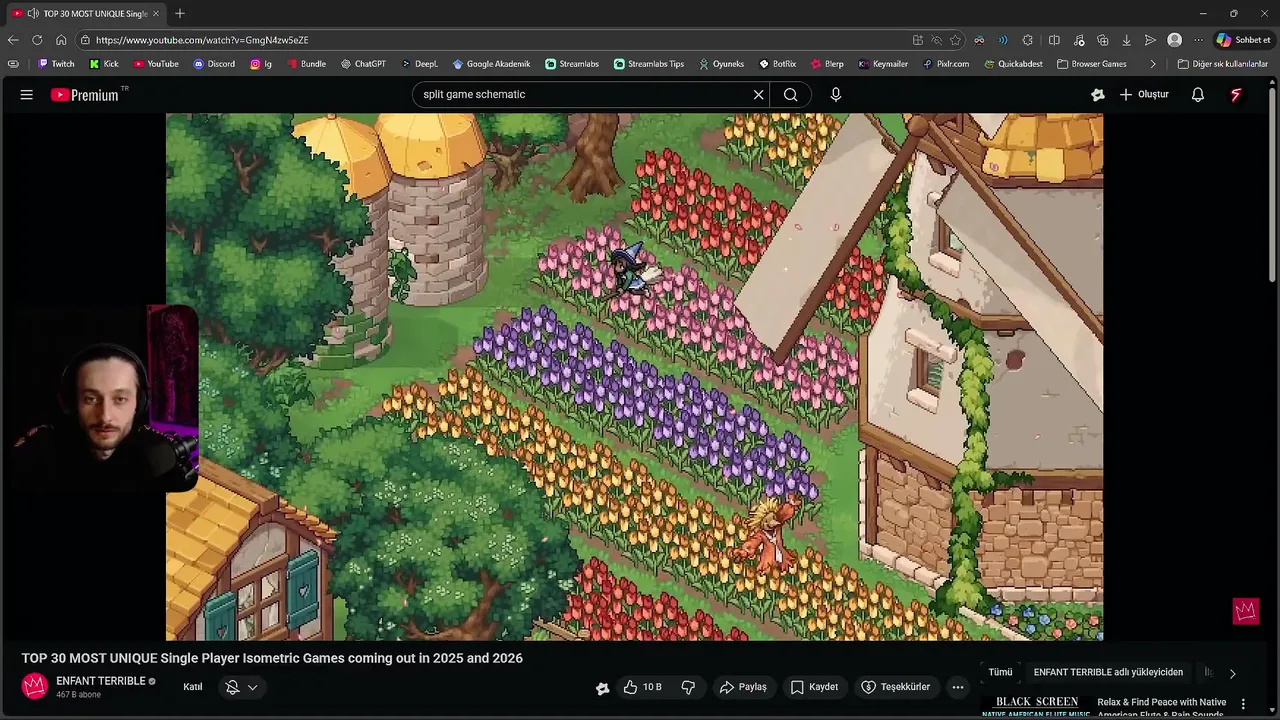
Task: Click the video player area
Action: (634, 377)
